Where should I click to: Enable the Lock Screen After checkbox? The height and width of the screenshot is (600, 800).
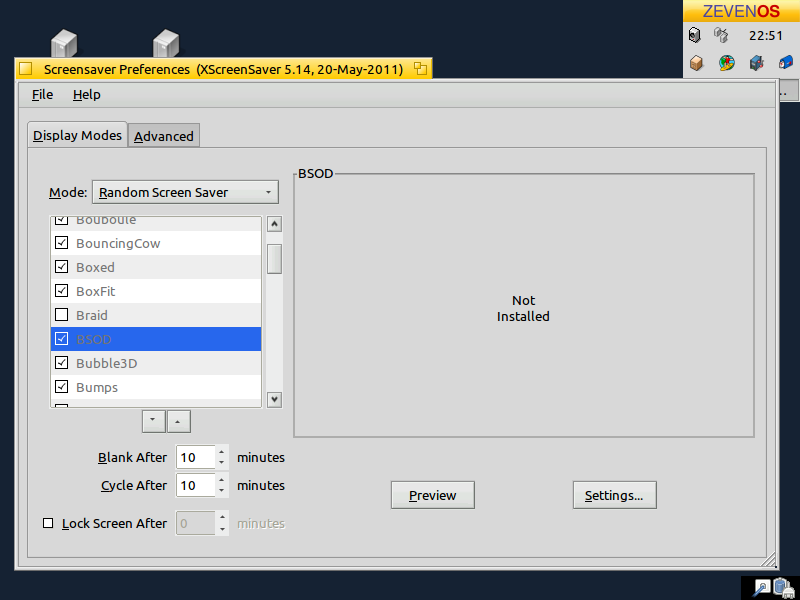[x=48, y=523]
